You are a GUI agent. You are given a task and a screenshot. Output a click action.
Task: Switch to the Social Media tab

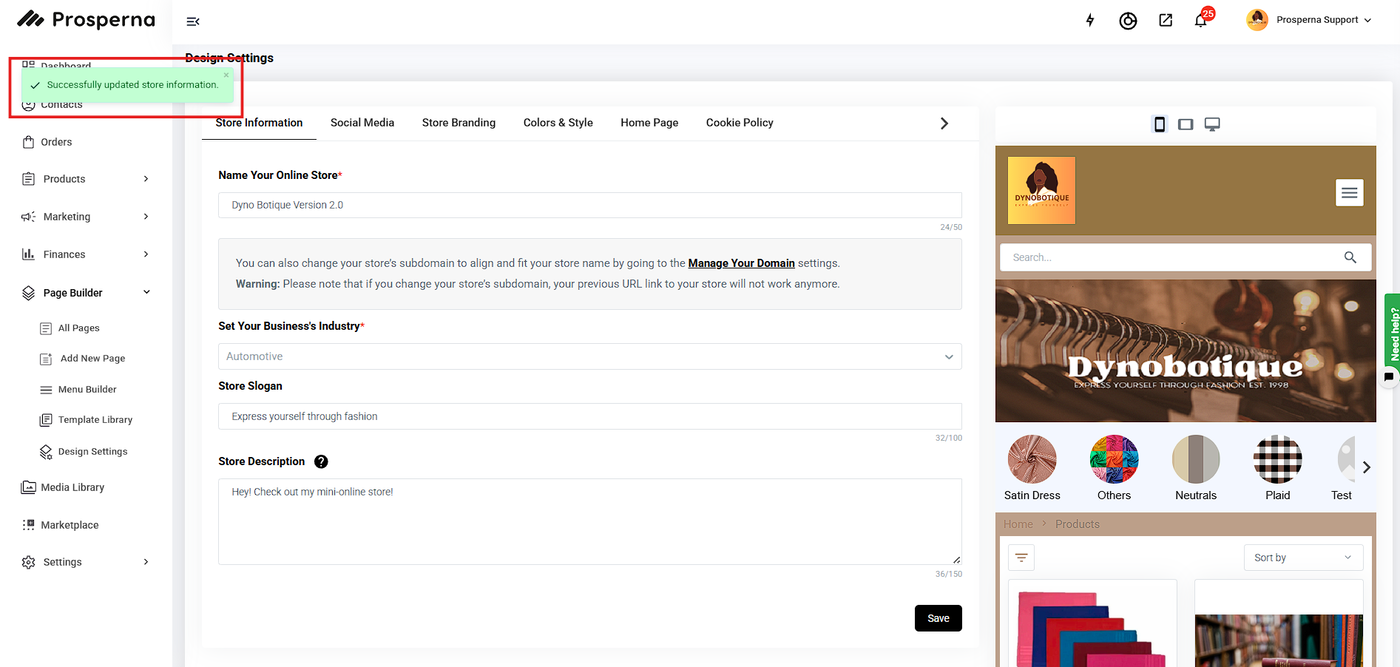coord(362,123)
